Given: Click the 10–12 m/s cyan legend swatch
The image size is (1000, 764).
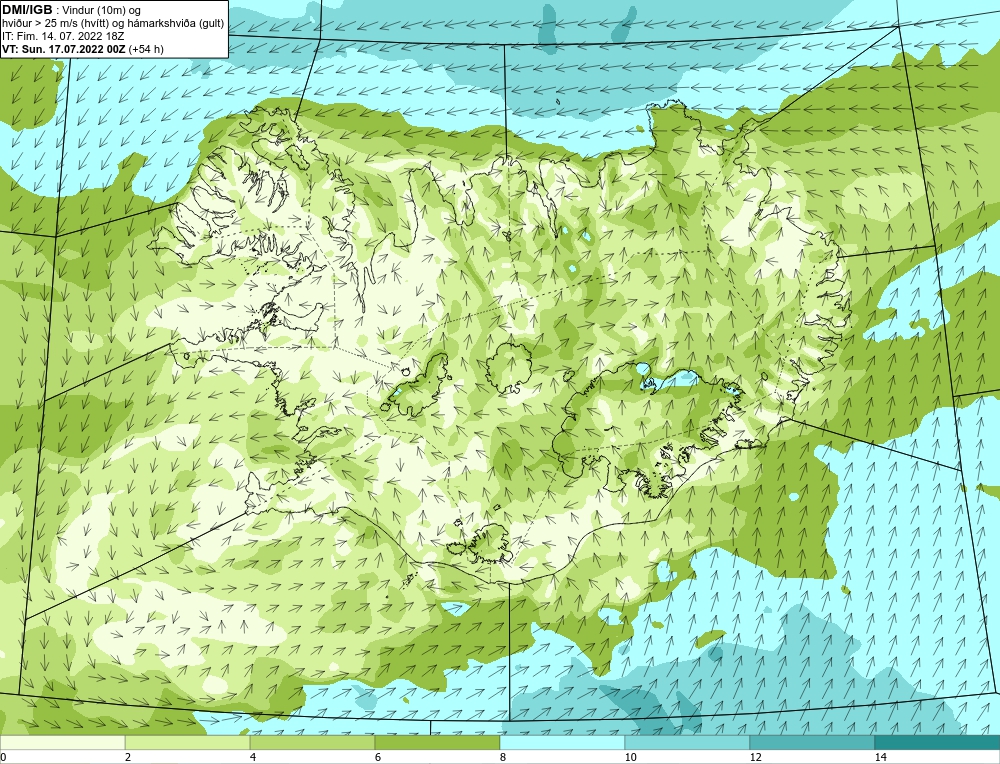Looking at the screenshot, I should tap(688, 742).
